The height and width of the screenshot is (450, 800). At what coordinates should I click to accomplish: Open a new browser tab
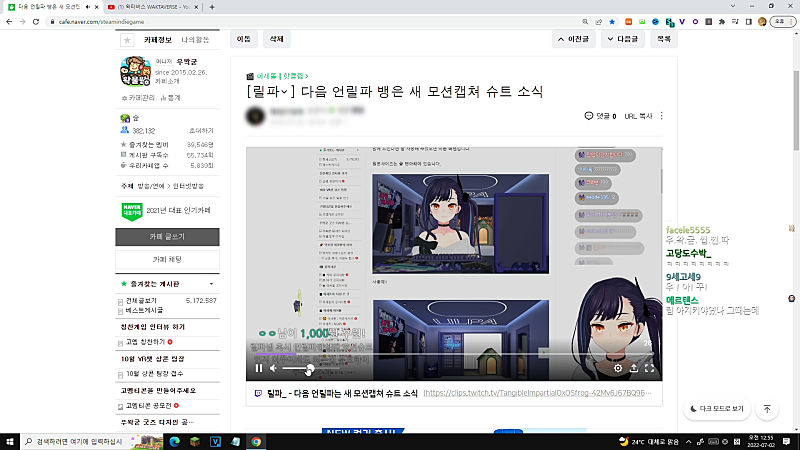click(x=212, y=7)
